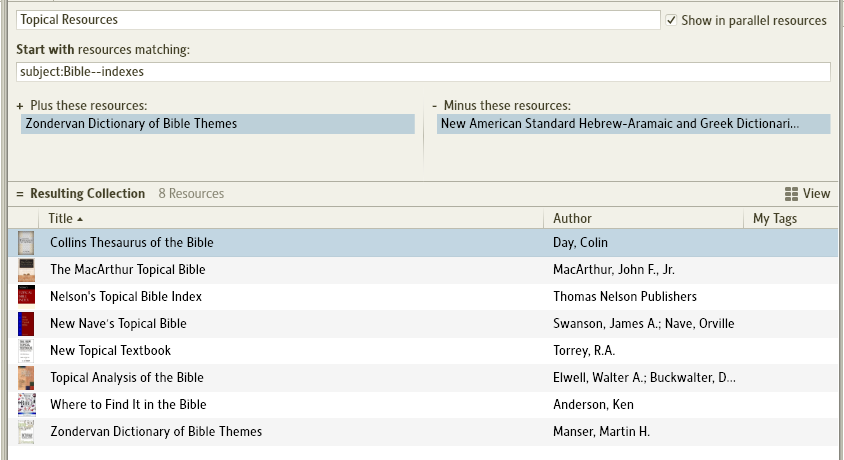Click the New Topical Textbook cover thumbnail

point(26,350)
